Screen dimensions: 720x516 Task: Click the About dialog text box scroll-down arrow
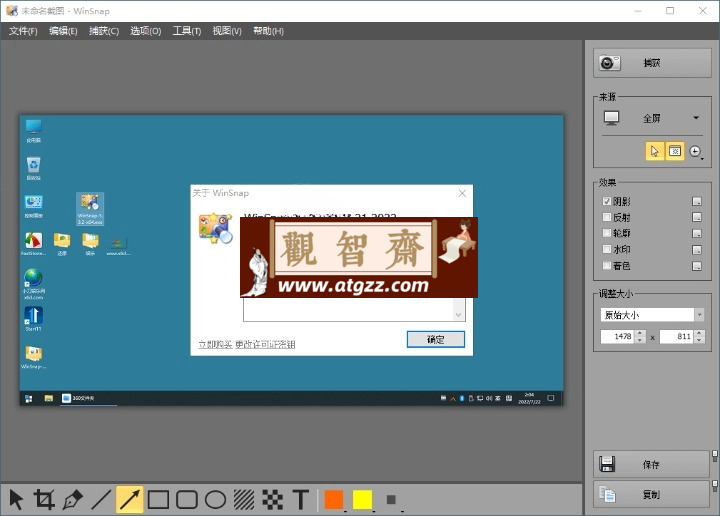pos(458,315)
